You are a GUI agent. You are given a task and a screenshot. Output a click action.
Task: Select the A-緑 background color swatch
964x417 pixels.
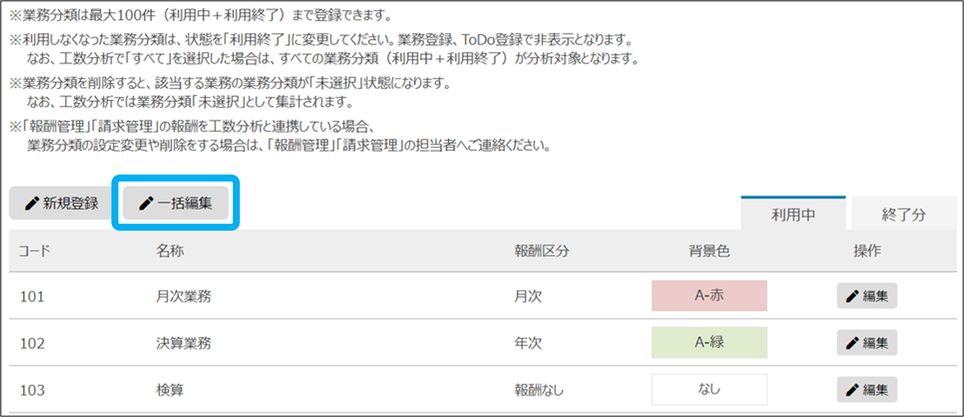[x=708, y=342]
